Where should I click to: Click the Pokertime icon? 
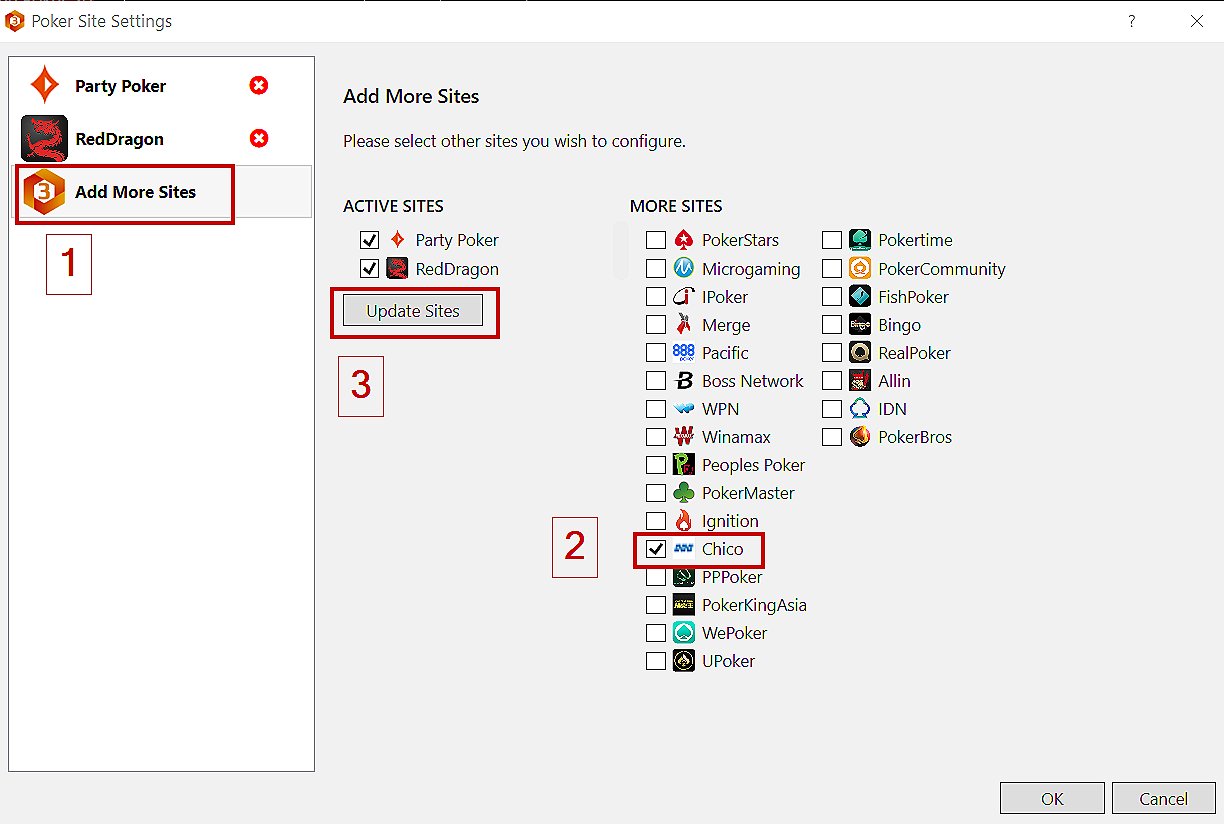860,240
